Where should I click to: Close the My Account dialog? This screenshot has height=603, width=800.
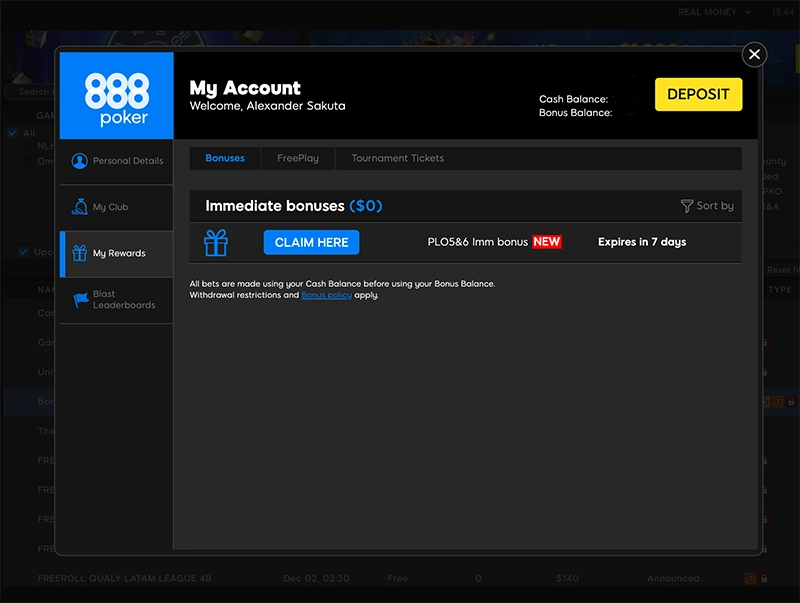point(754,54)
